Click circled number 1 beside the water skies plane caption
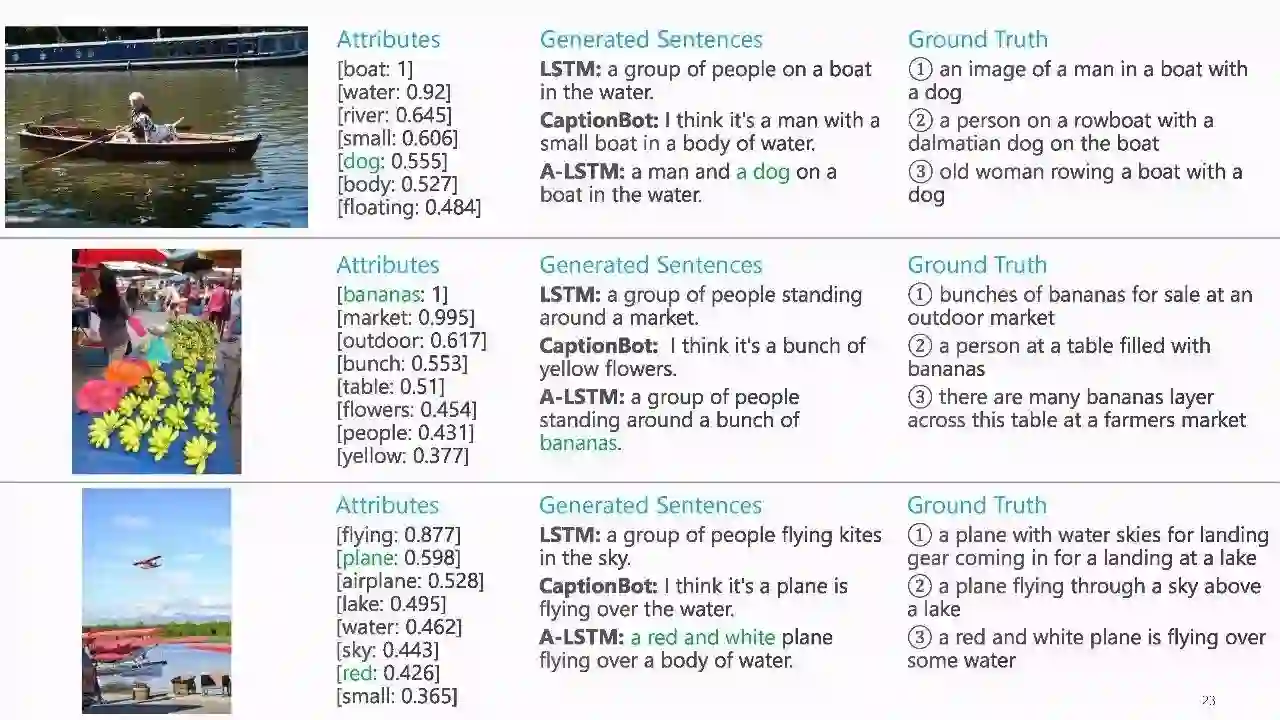1280x720 pixels. tap(920, 535)
